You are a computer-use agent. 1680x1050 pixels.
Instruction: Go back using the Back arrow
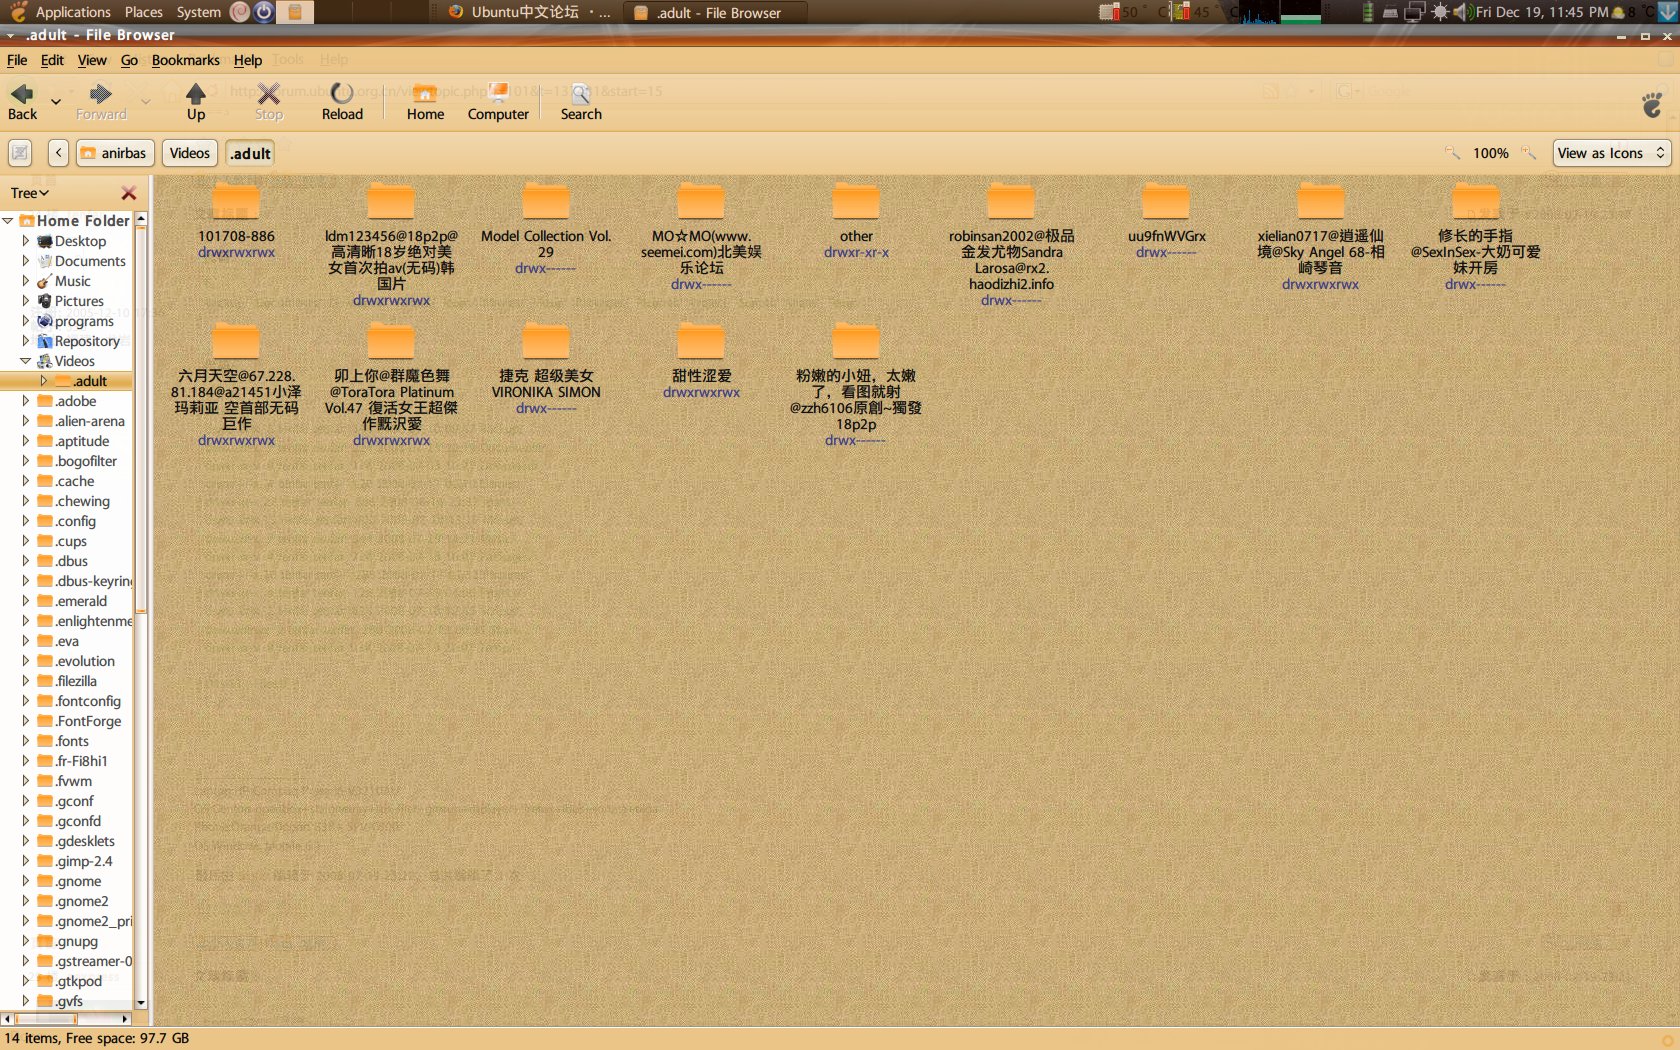pos(22,102)
